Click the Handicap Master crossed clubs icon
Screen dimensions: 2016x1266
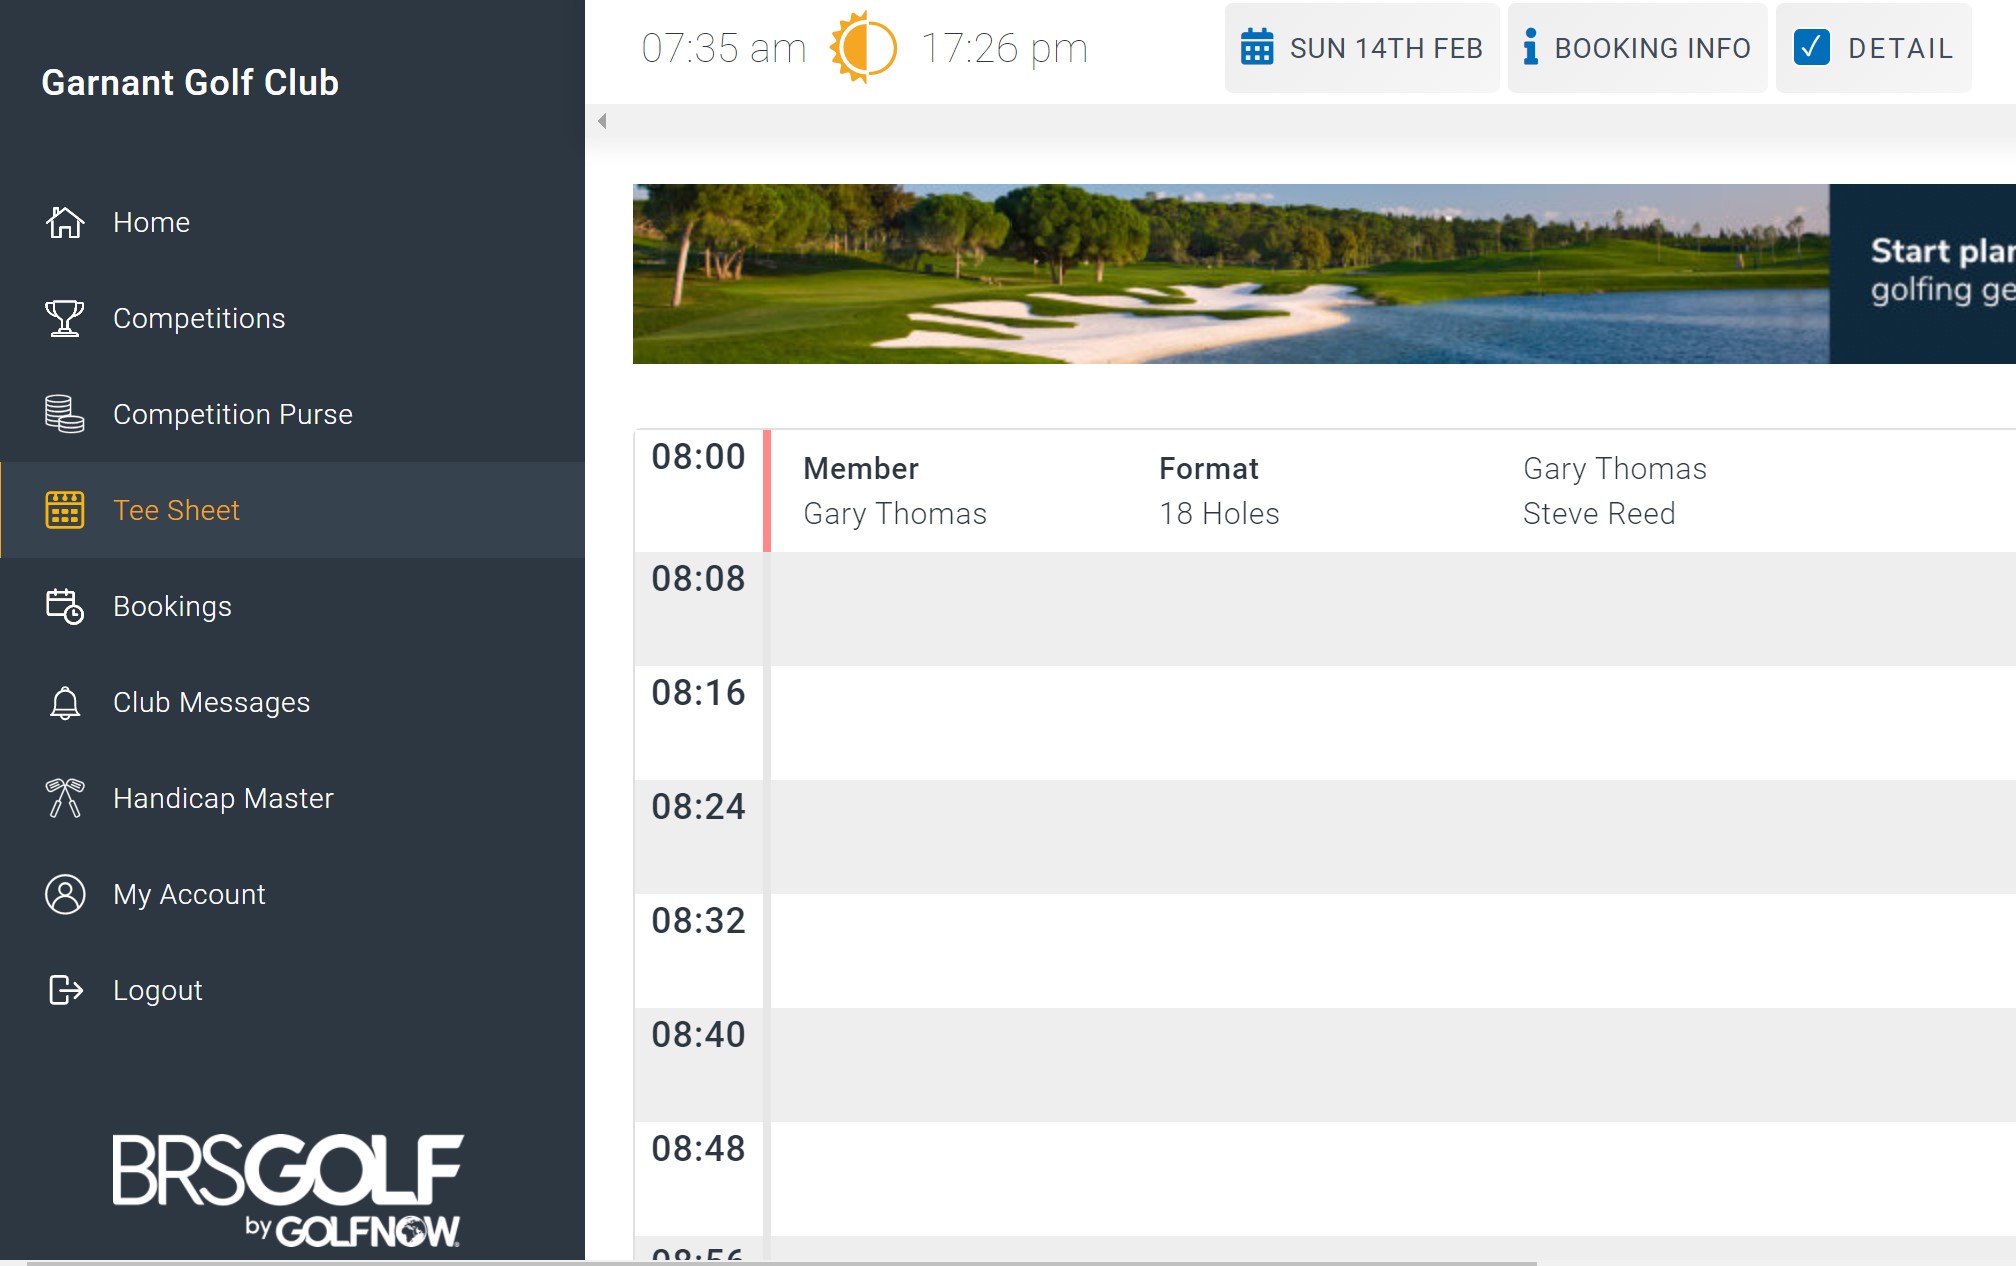65,798
